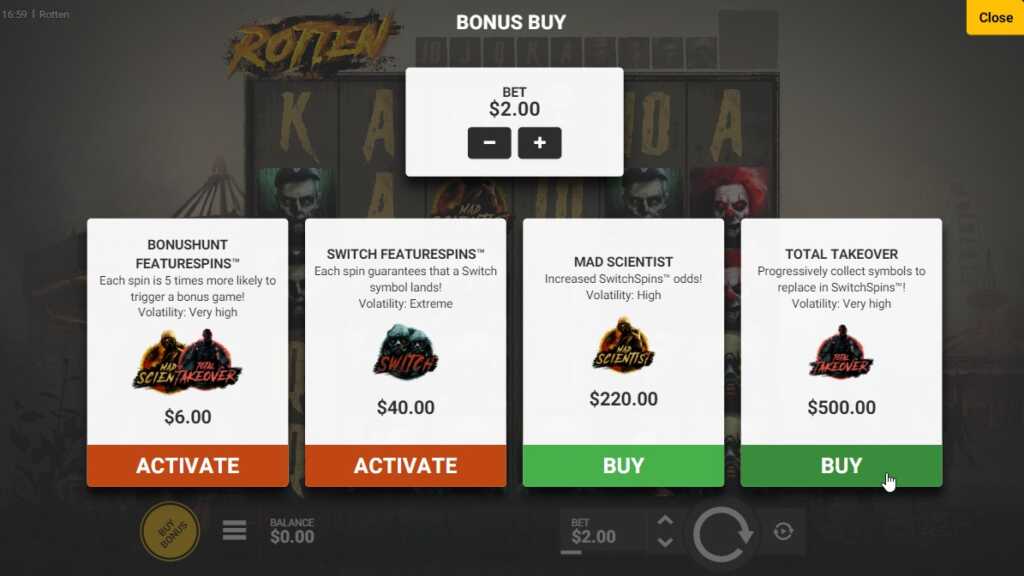
Task: Open the hamburger menu icon
Action: click(x=234, y=530)
